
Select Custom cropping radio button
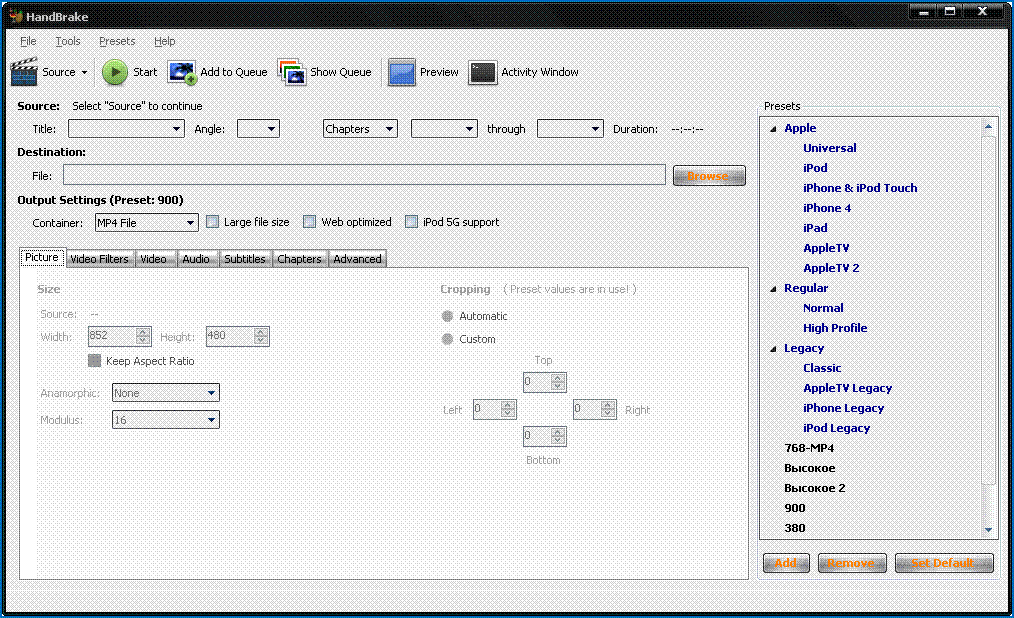(447, 339)
